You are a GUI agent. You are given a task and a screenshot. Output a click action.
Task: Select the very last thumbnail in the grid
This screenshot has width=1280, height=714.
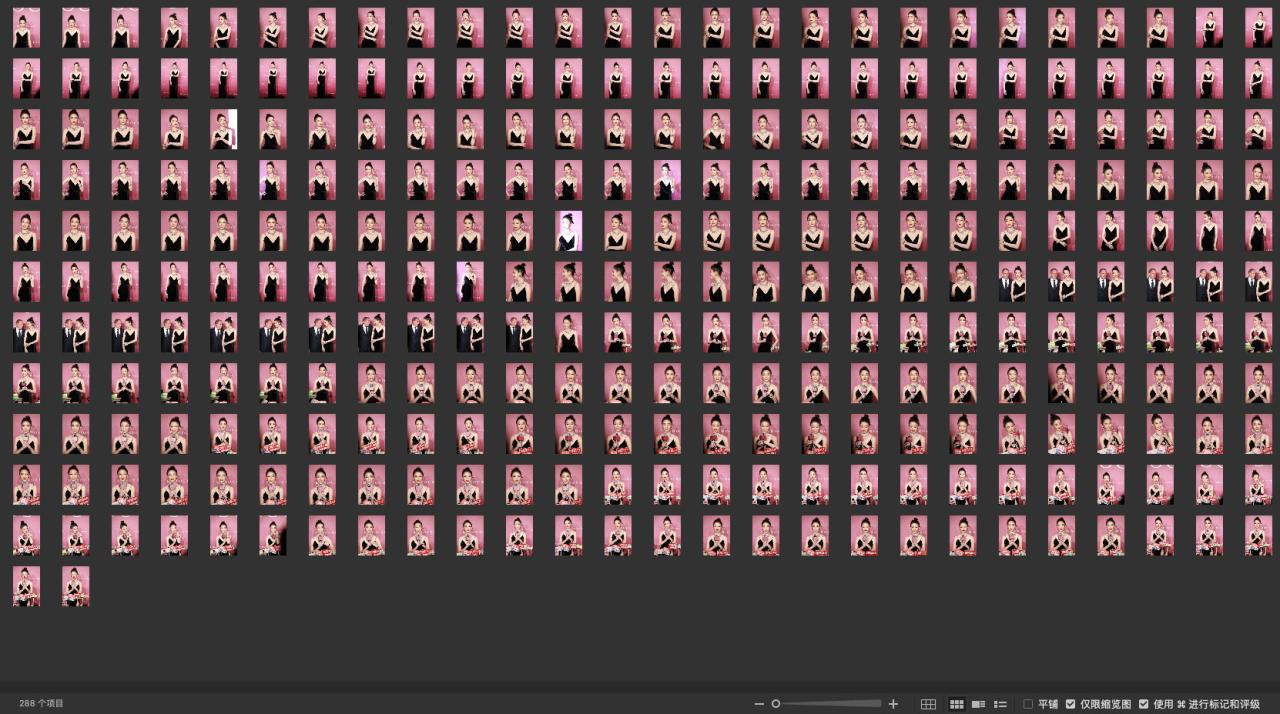[76, 586]
